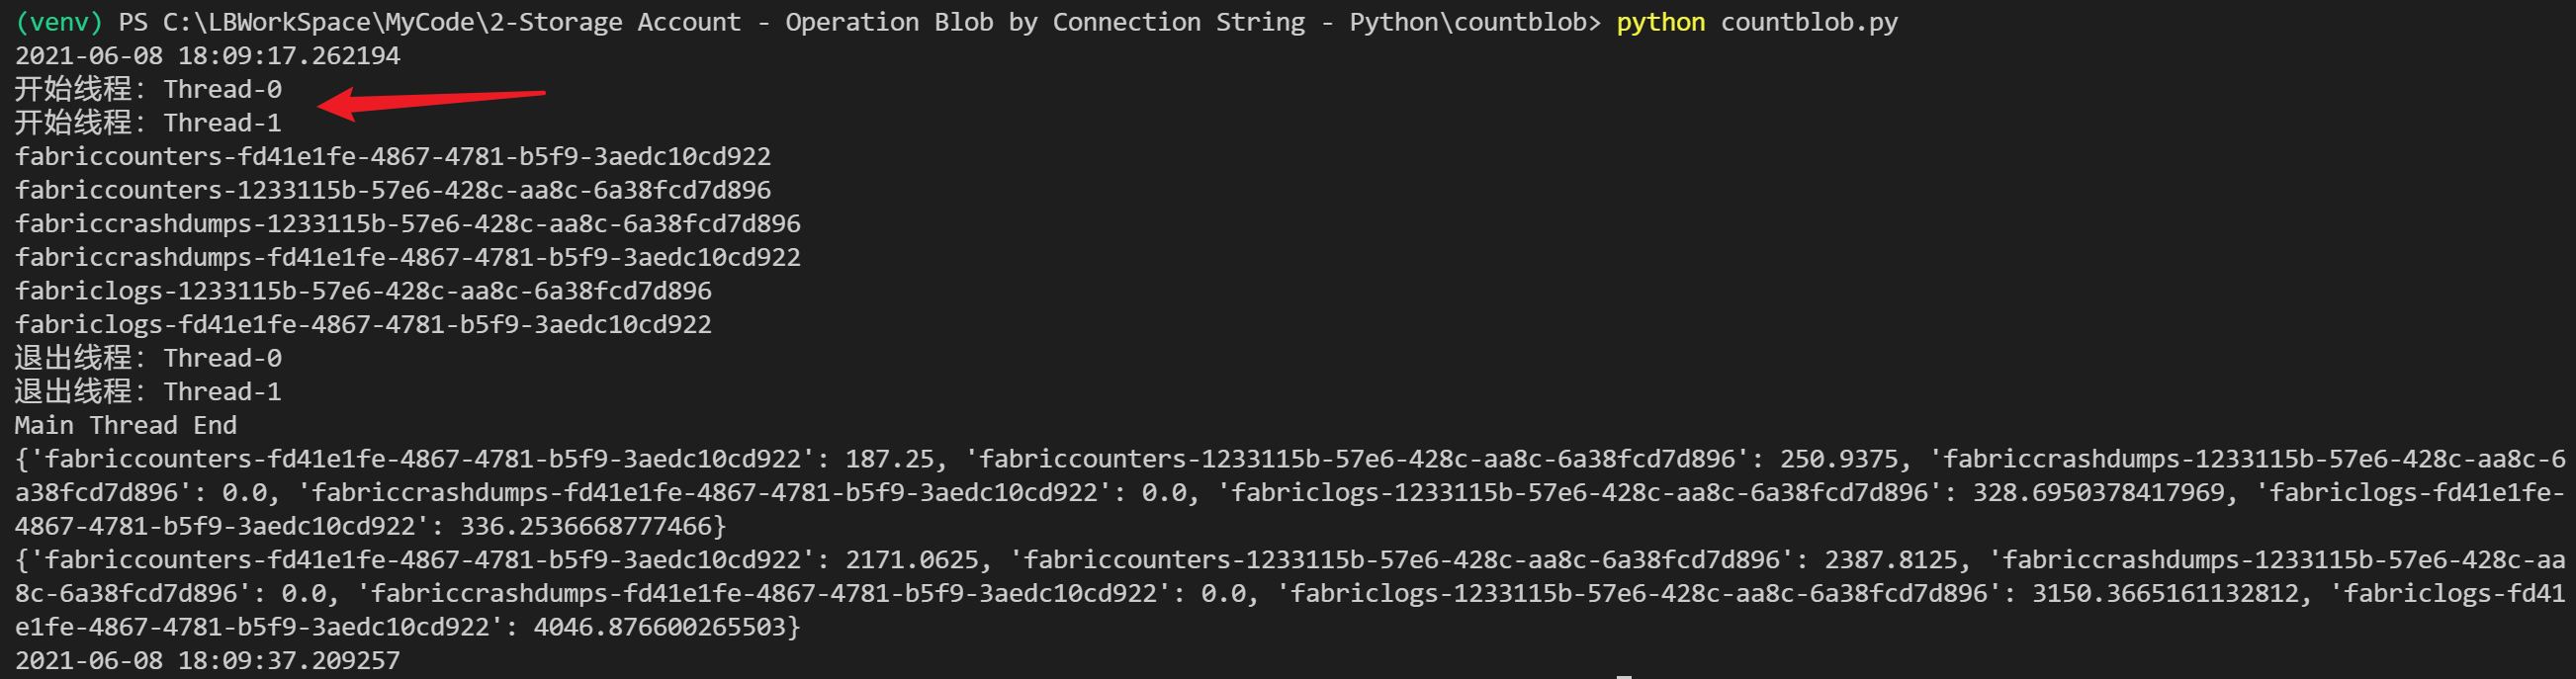Click the yellow python command word
Screen dimensions: 2576x679
pyautogui.click(x=1660, y=22)
